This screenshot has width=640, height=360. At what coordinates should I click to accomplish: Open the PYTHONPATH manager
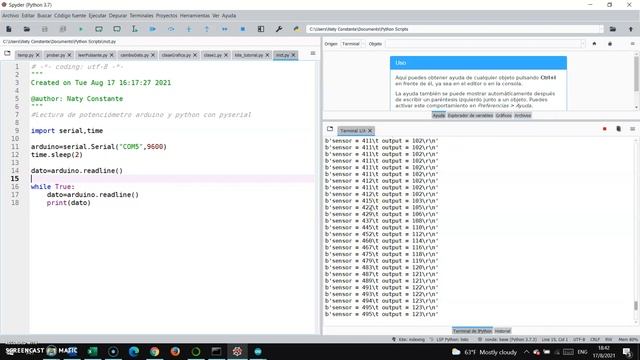coord(297,29)
